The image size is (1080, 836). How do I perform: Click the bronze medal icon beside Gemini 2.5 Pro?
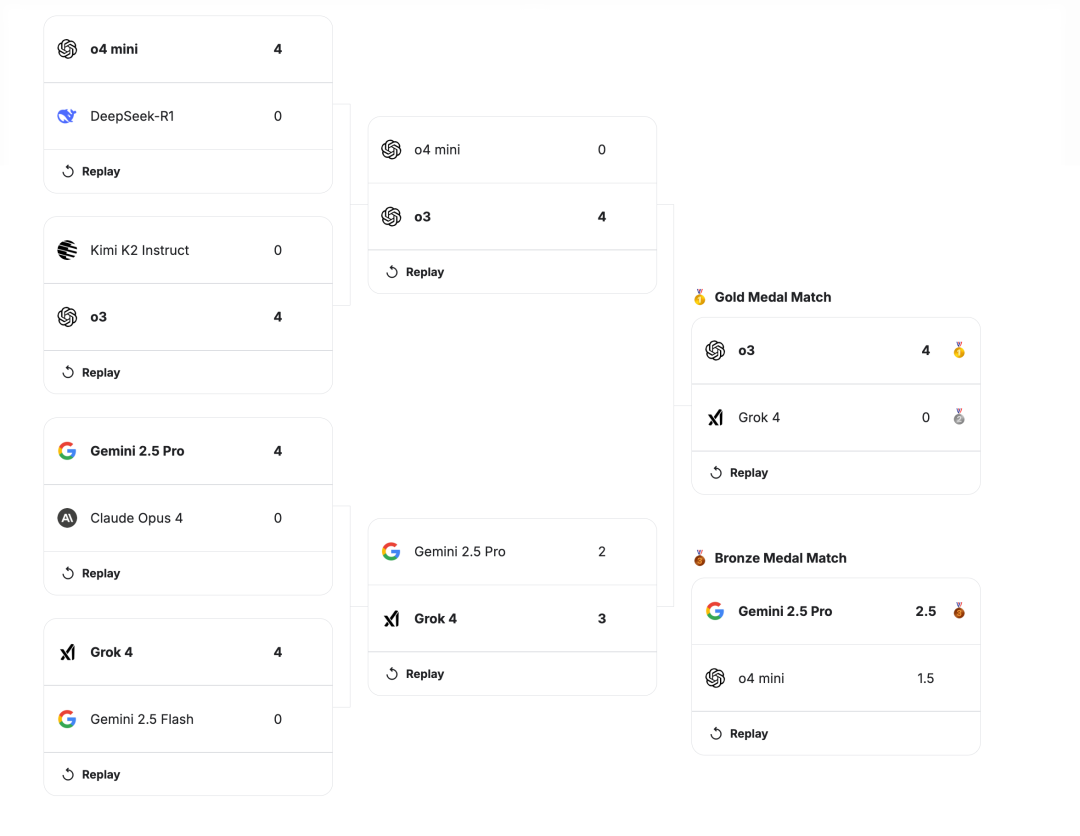tap(959, 610)
